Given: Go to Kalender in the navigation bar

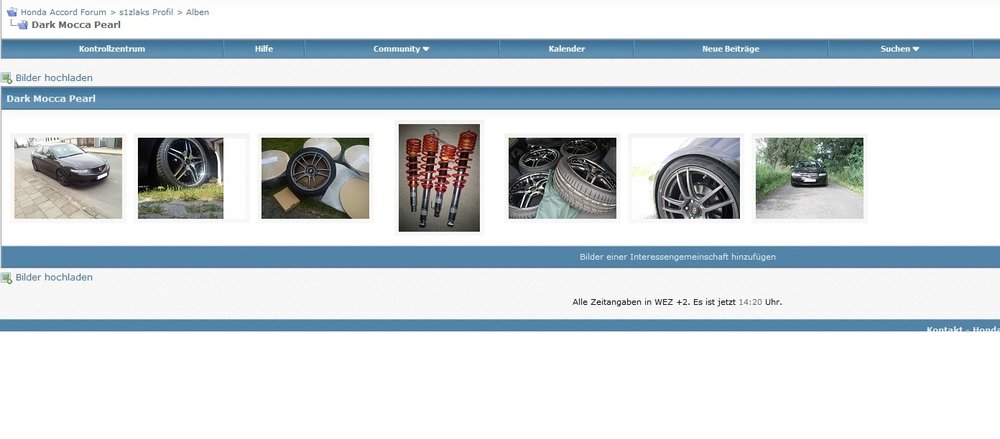Looking at the screenshot, I should (x=567, y=49).
